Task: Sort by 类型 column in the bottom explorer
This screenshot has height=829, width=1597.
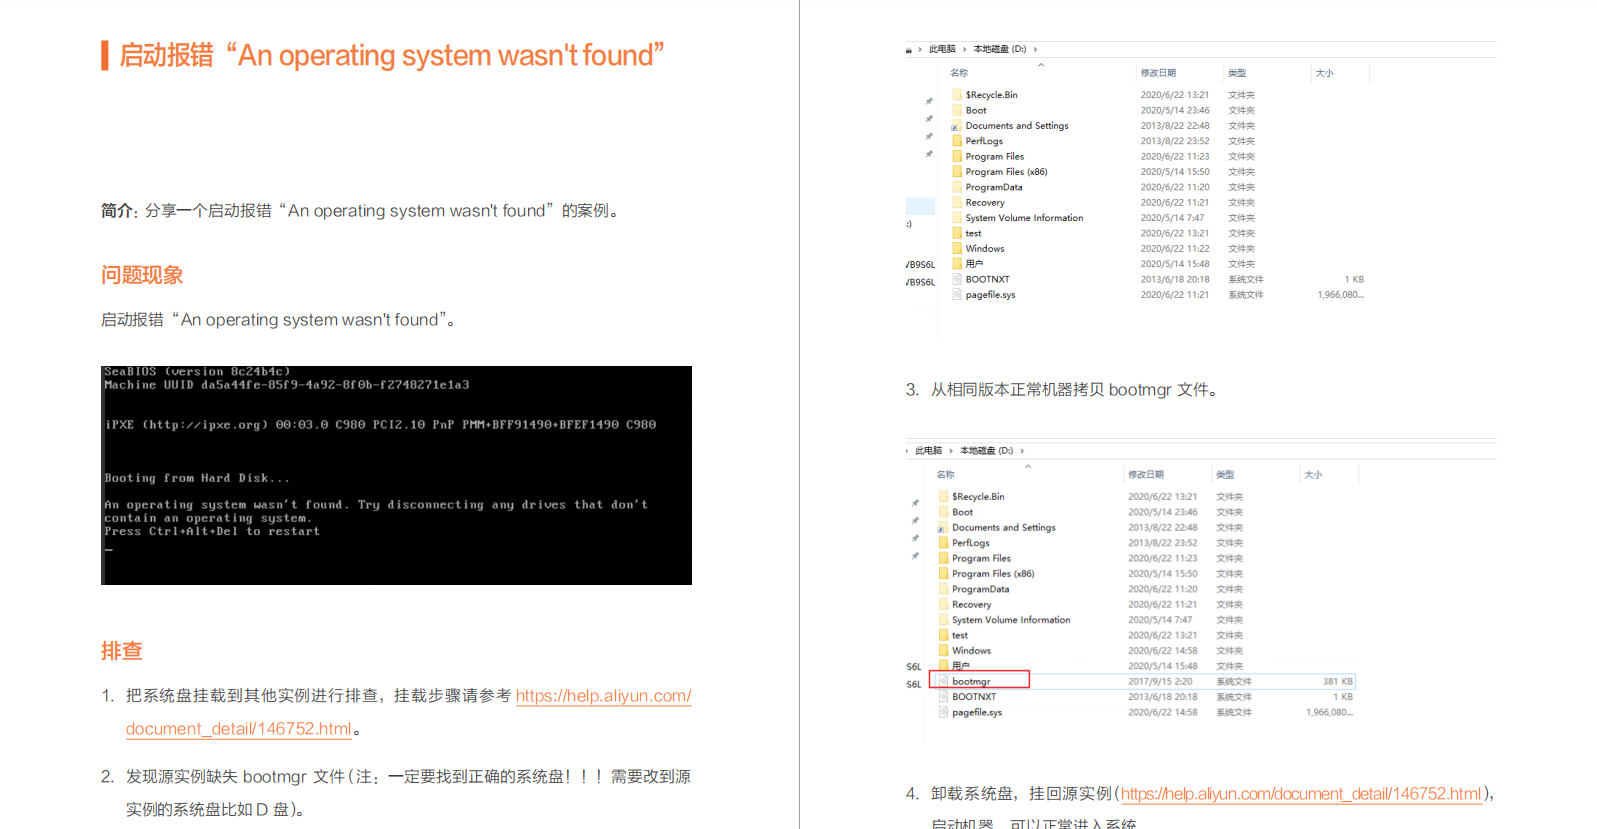Action: (x=1225, y=475)
